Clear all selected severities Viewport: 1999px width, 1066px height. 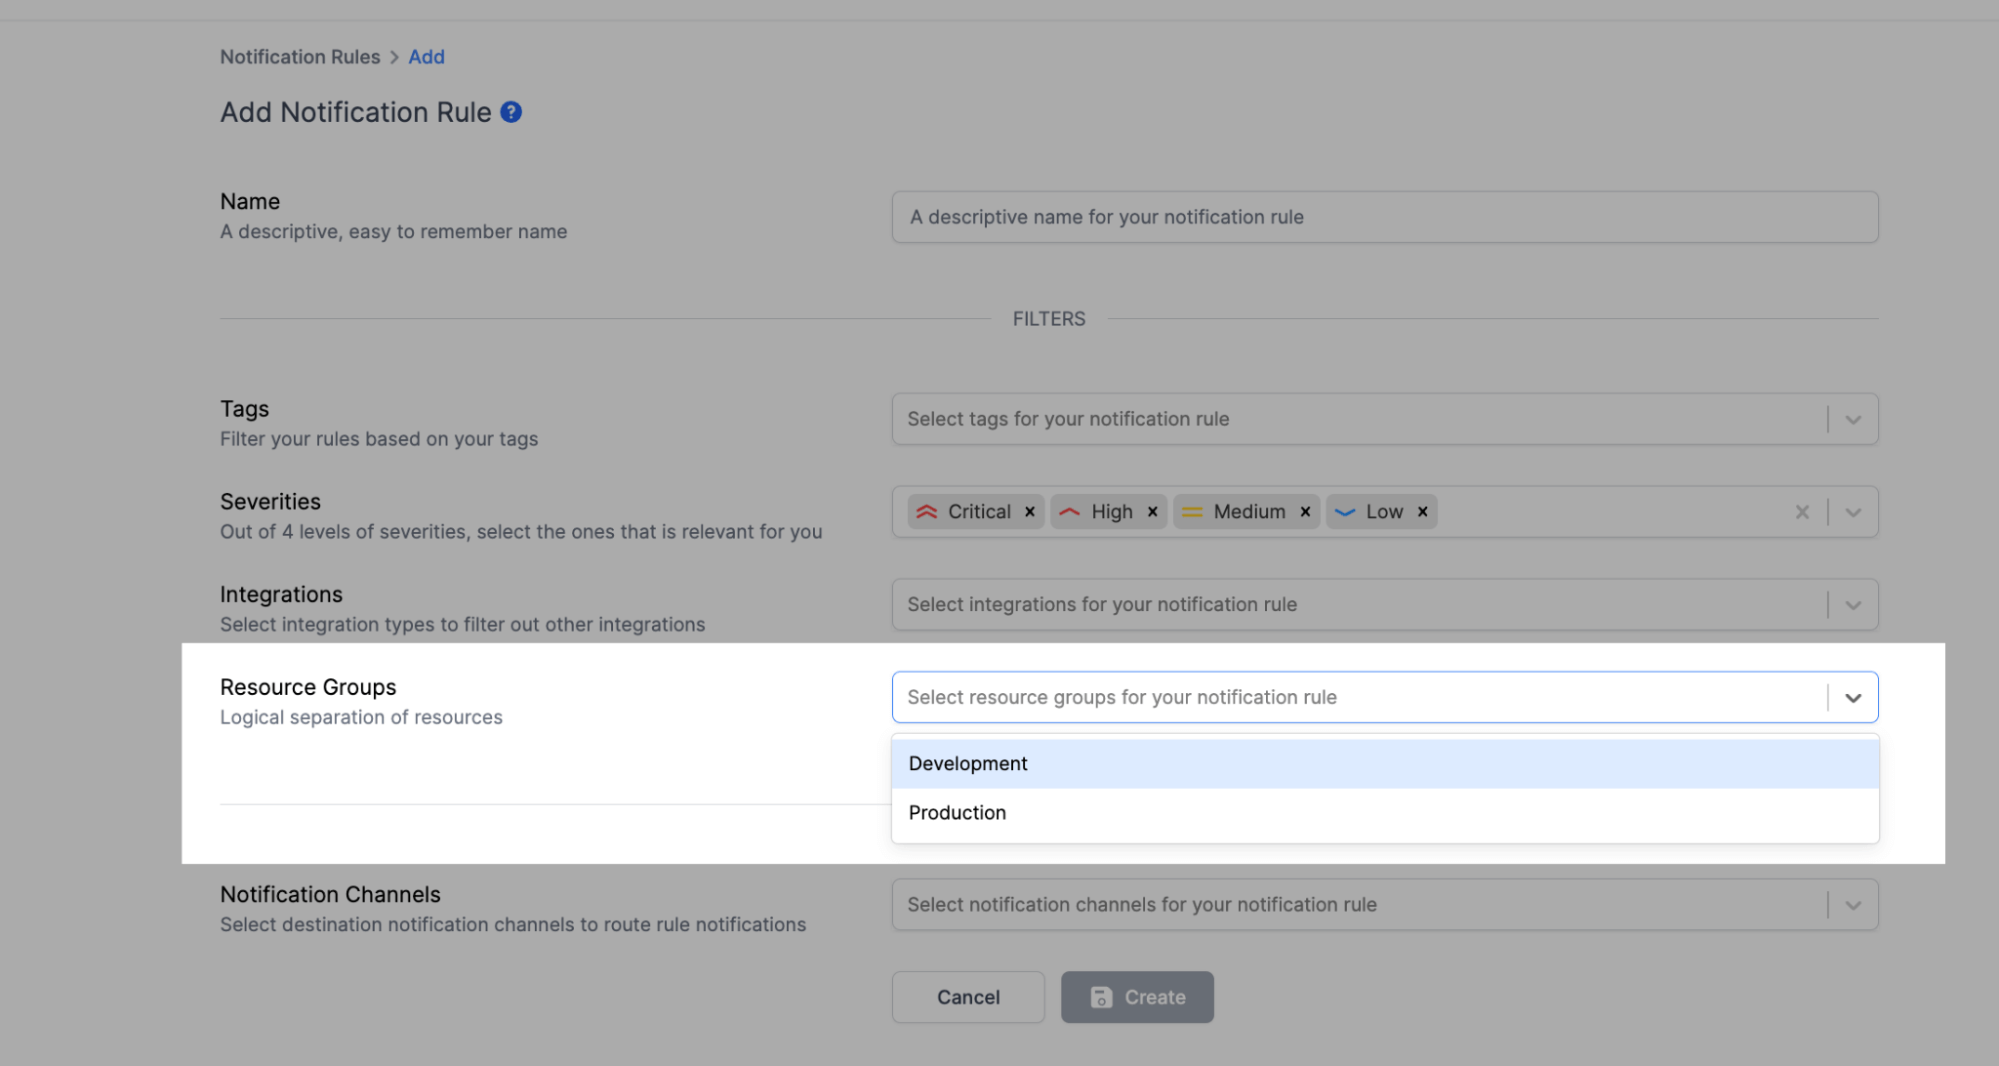[1802, 511]
